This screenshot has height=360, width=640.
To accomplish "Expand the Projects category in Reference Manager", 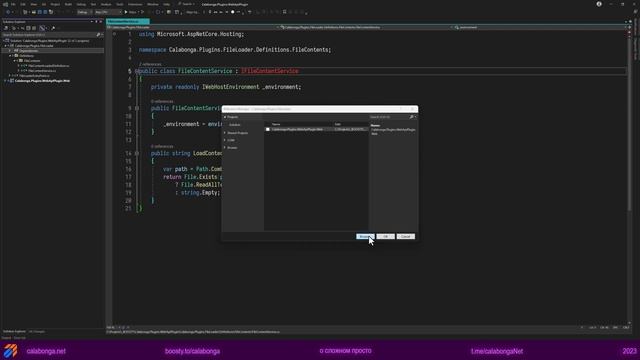I will (x=224, y=117).
